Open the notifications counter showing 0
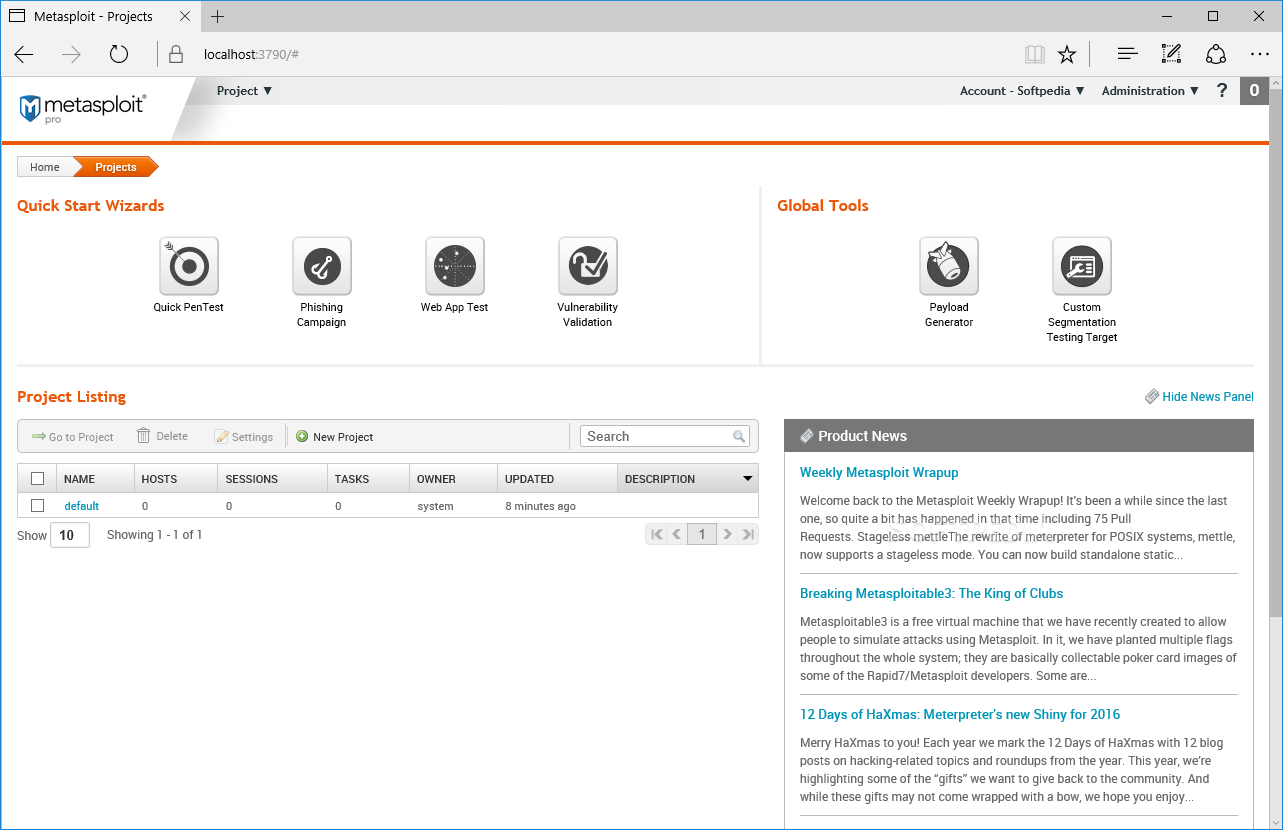 [1254, 91]
